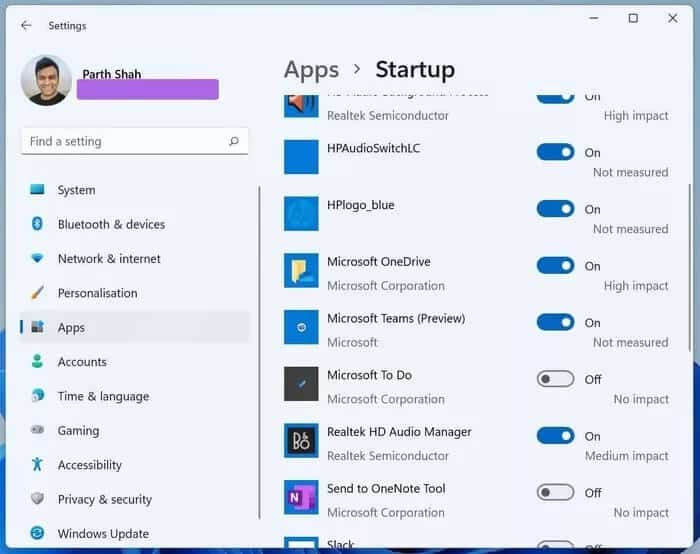700x554 pixels.
Task: Open Bluetooth & devices settings
Action: click(134, 224)
